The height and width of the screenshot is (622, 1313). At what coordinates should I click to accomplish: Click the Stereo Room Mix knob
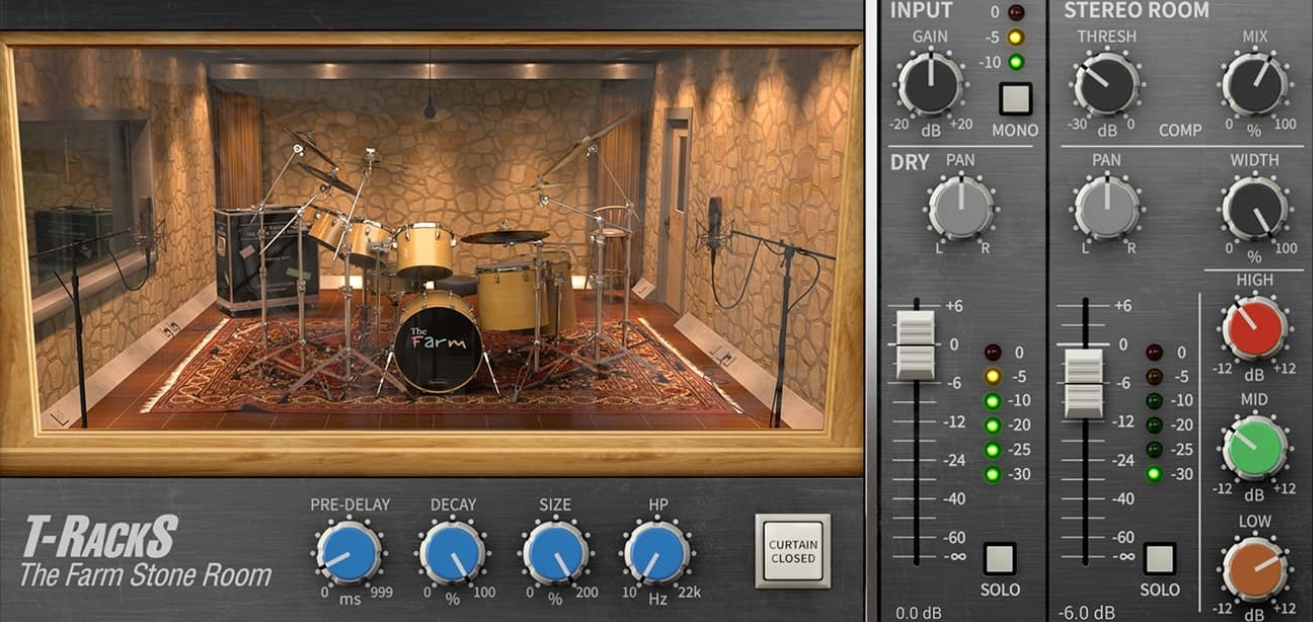1254,85
